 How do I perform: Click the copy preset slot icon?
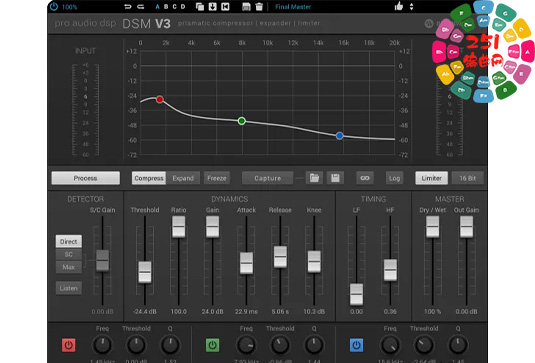[x=200, y=6]
